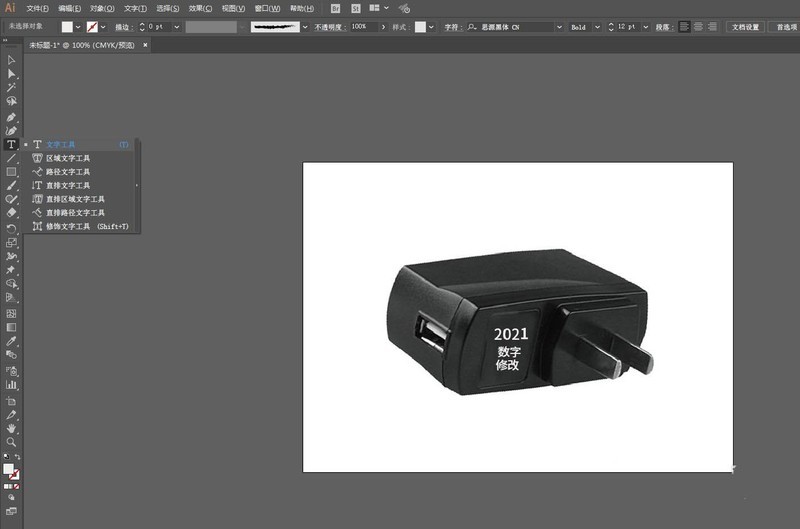Choose 路径文字工具 from the flyout
The width and height of the screenshot is (800, 529).
click(x=68, y=172)
